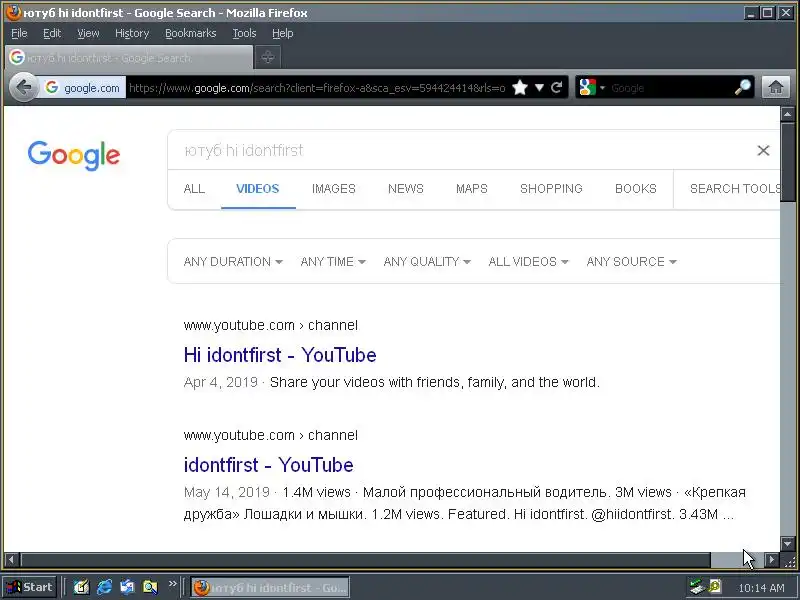The image size is (800, 600).
Task: Click the vertical scrollbar thumb
Action: 787,161
